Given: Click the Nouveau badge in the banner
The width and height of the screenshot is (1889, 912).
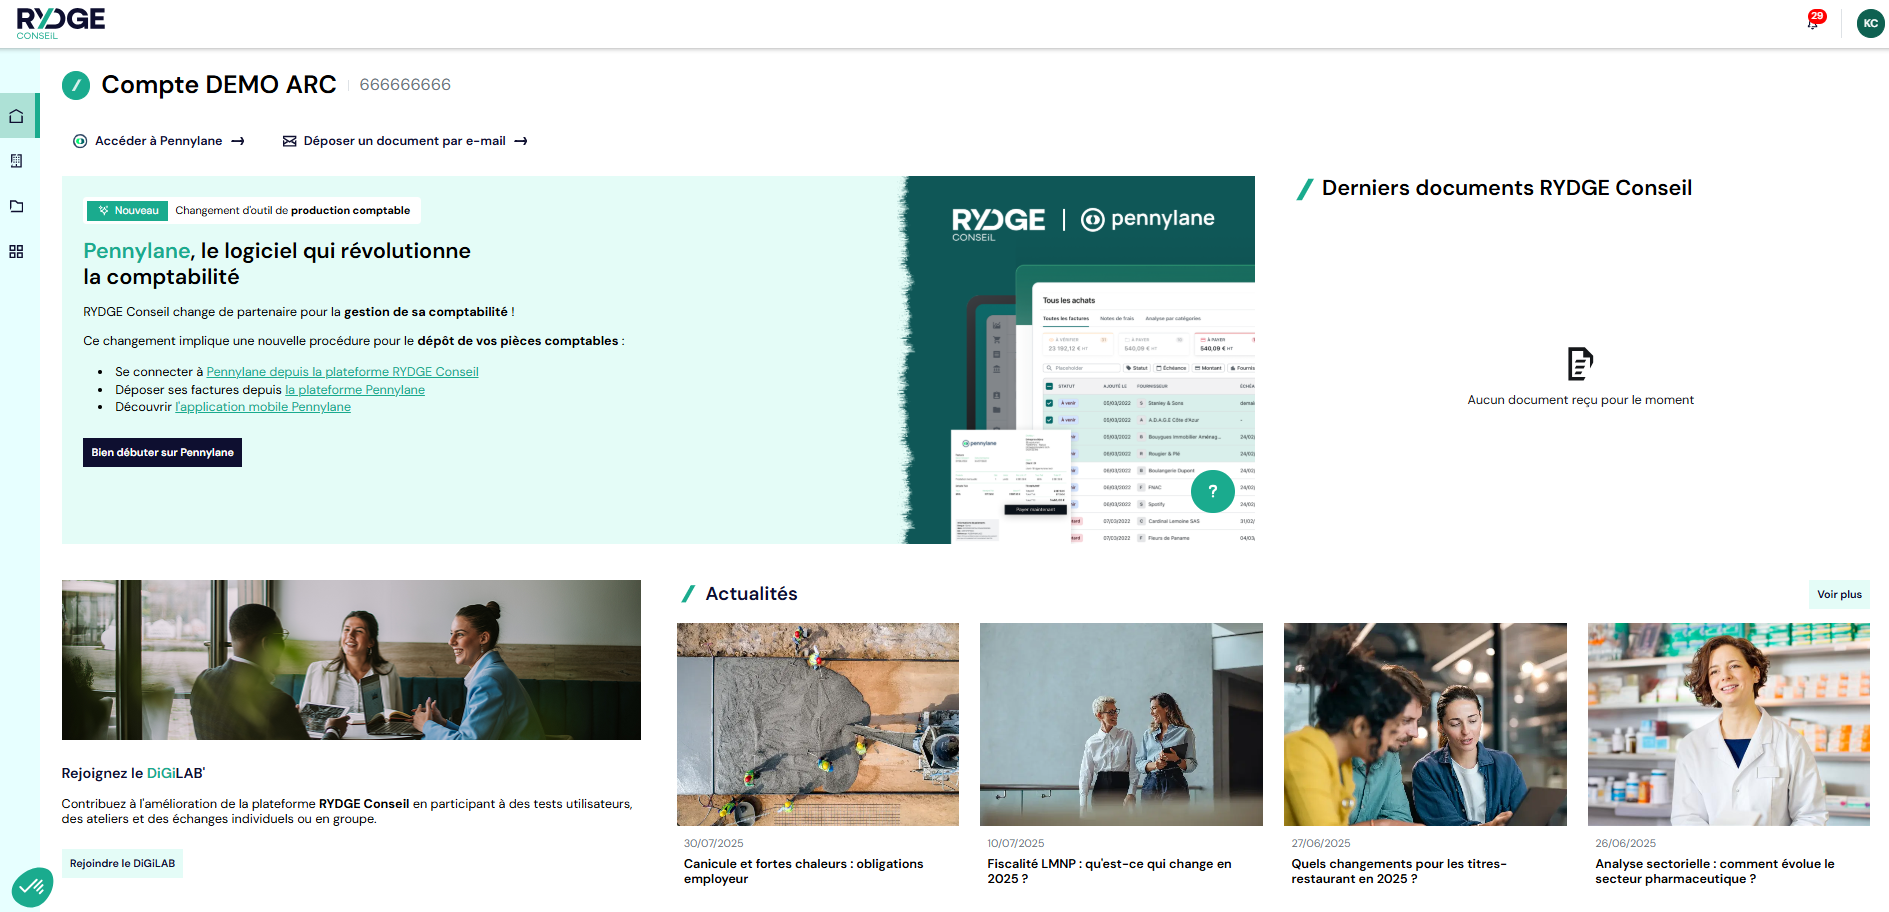Looking at the screenshot, I should click(x=128, y=211).
